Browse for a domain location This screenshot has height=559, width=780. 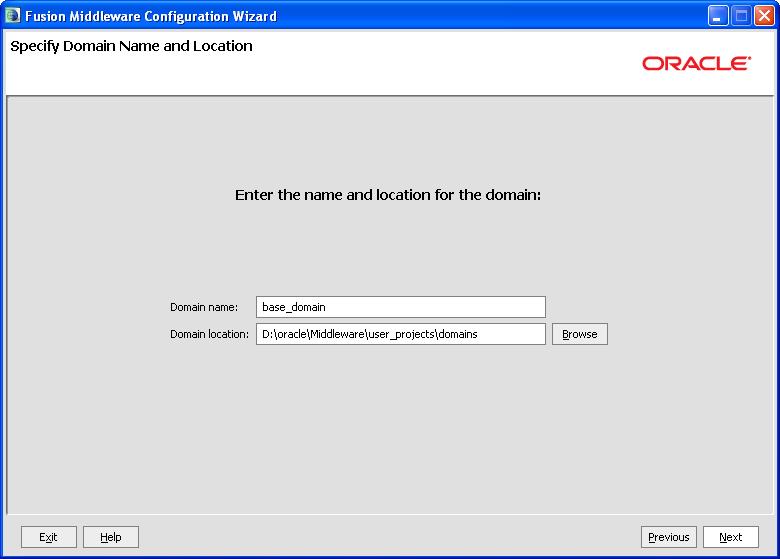(x=580, y=334)
